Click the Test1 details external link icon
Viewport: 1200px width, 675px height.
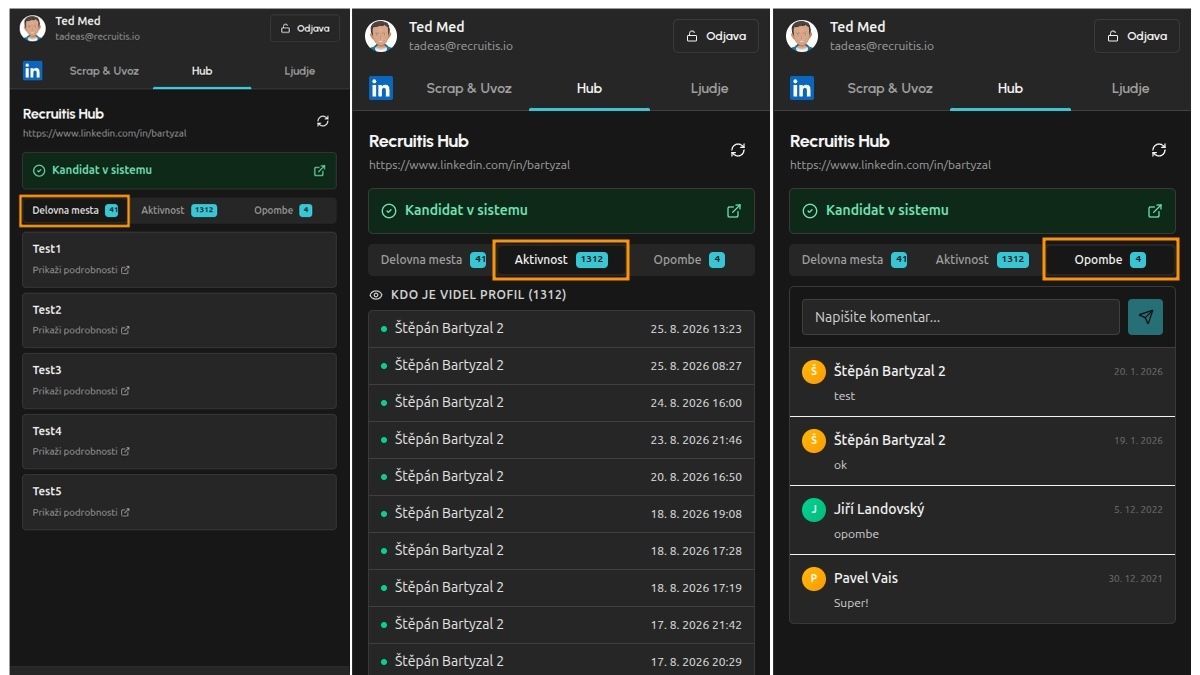tap(125, 270)
